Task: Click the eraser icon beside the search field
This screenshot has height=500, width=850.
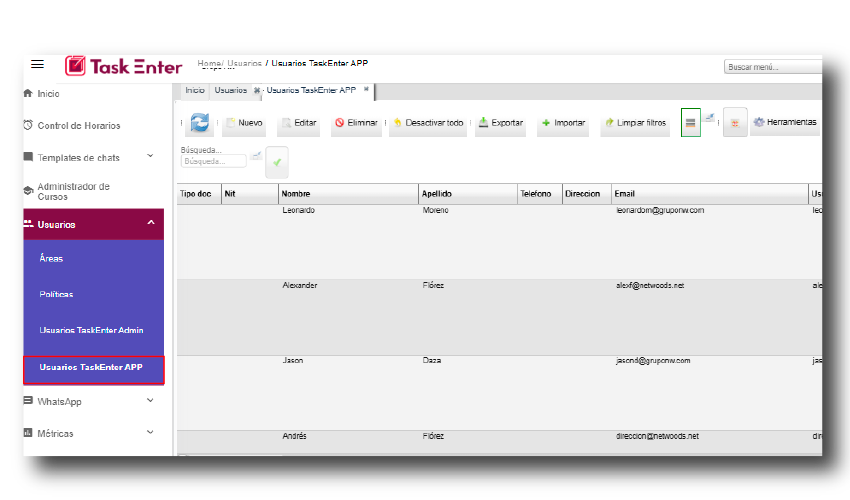Action: [256, 156]
